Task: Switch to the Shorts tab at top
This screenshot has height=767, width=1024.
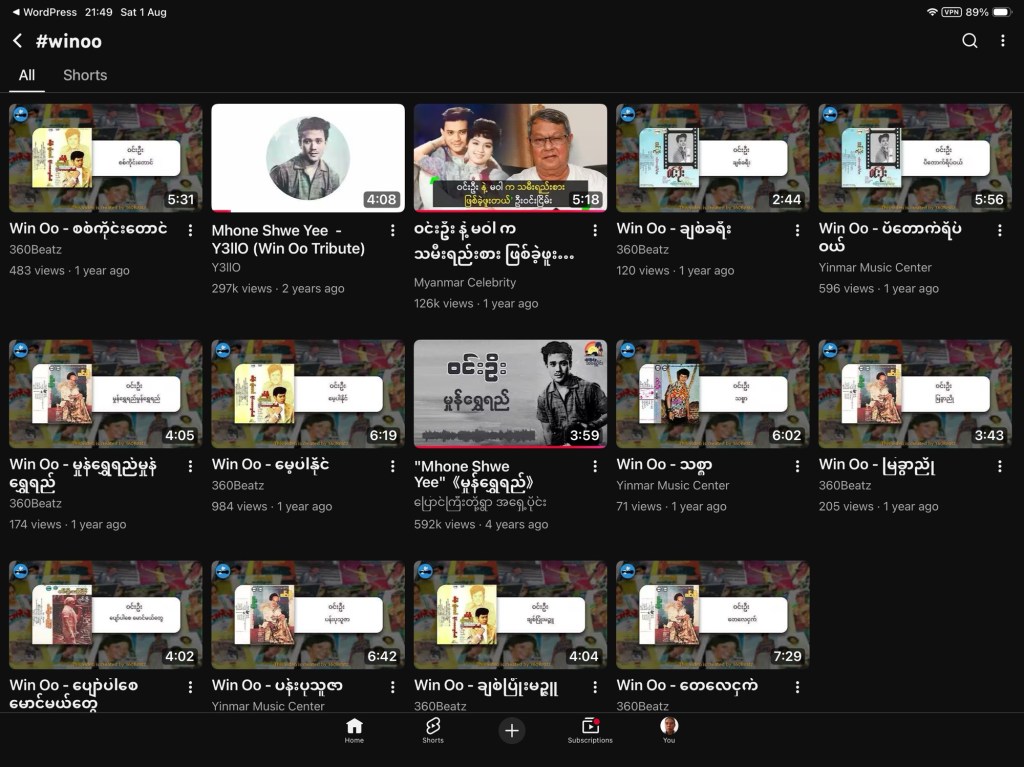Action: (85, 75)
